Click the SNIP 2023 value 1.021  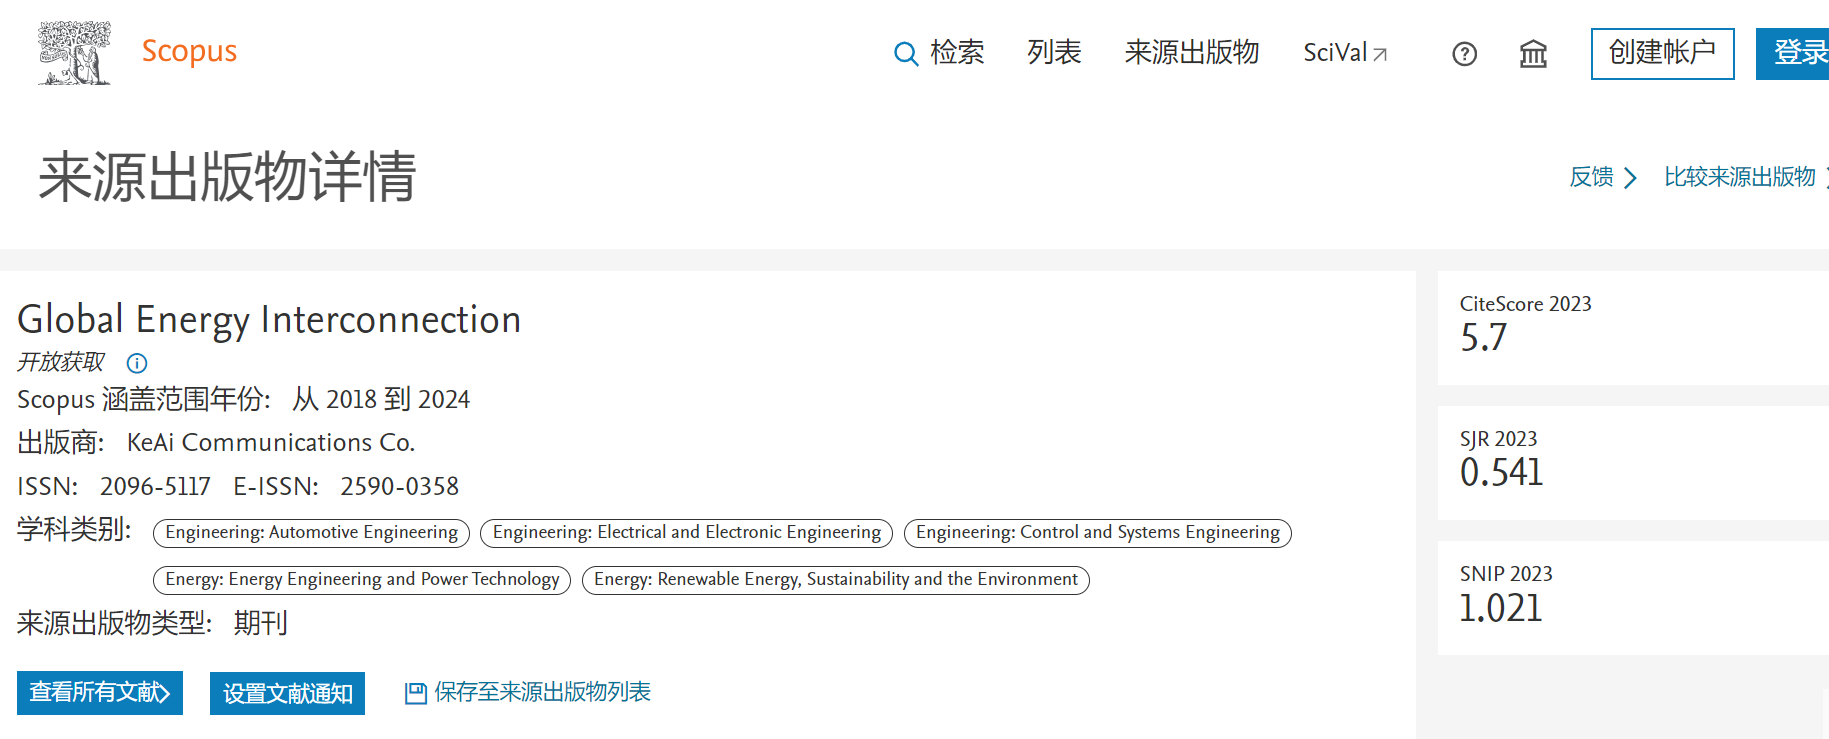(x=1501, y=608)
